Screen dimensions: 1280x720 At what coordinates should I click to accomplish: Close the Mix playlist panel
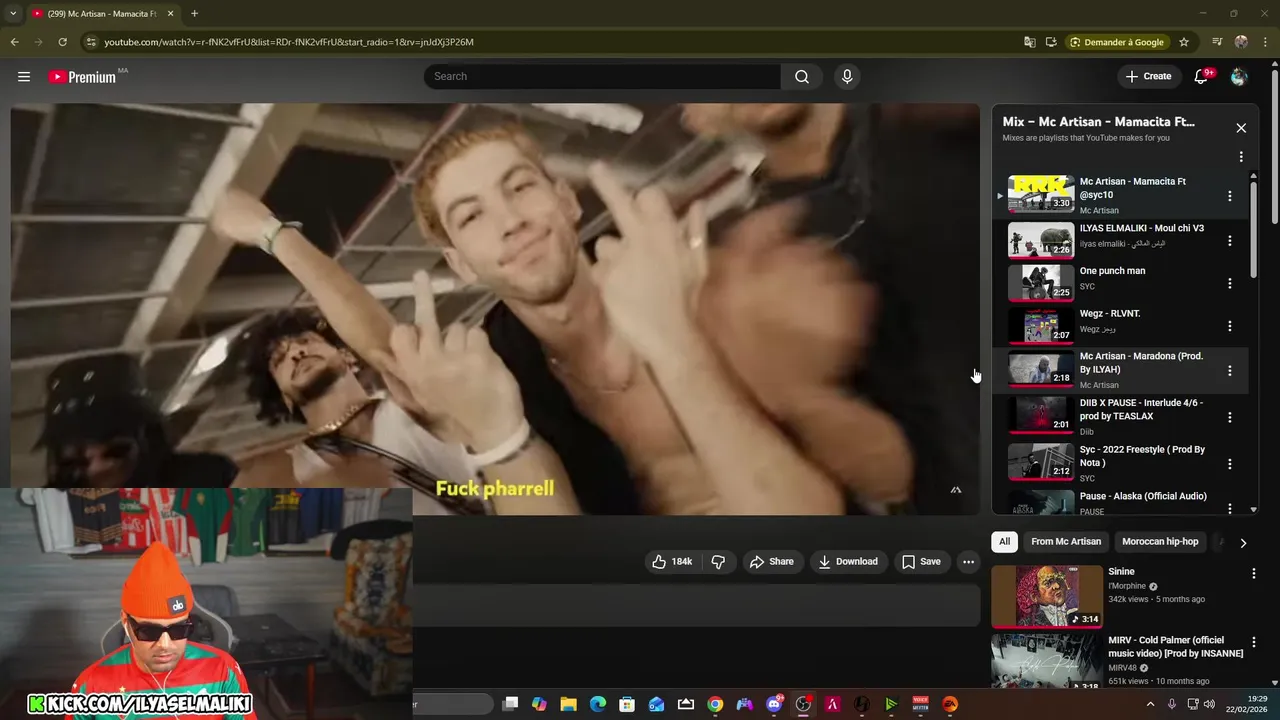(x=1241, y=128)
